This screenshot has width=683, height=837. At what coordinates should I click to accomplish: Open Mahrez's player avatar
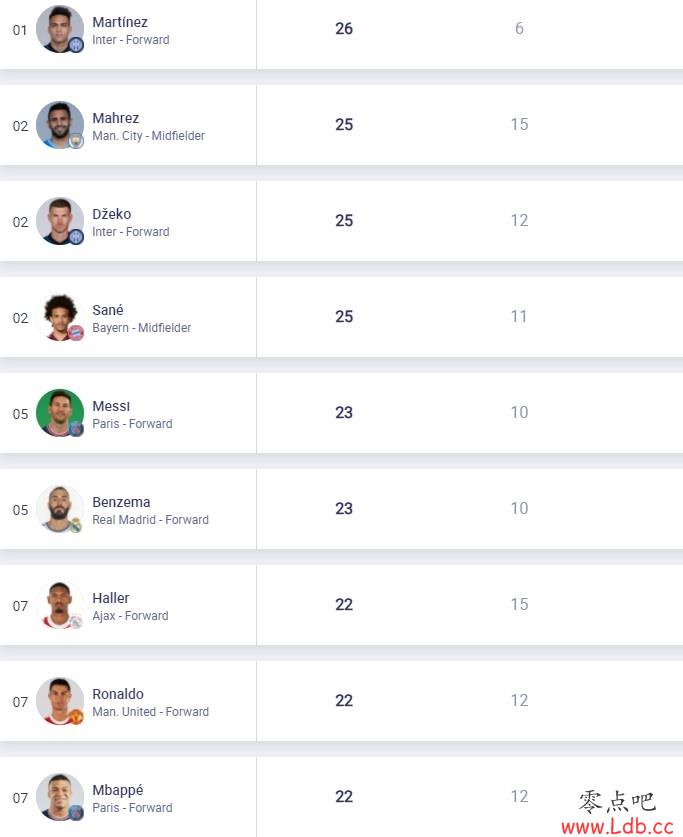[x=60, y=125]
